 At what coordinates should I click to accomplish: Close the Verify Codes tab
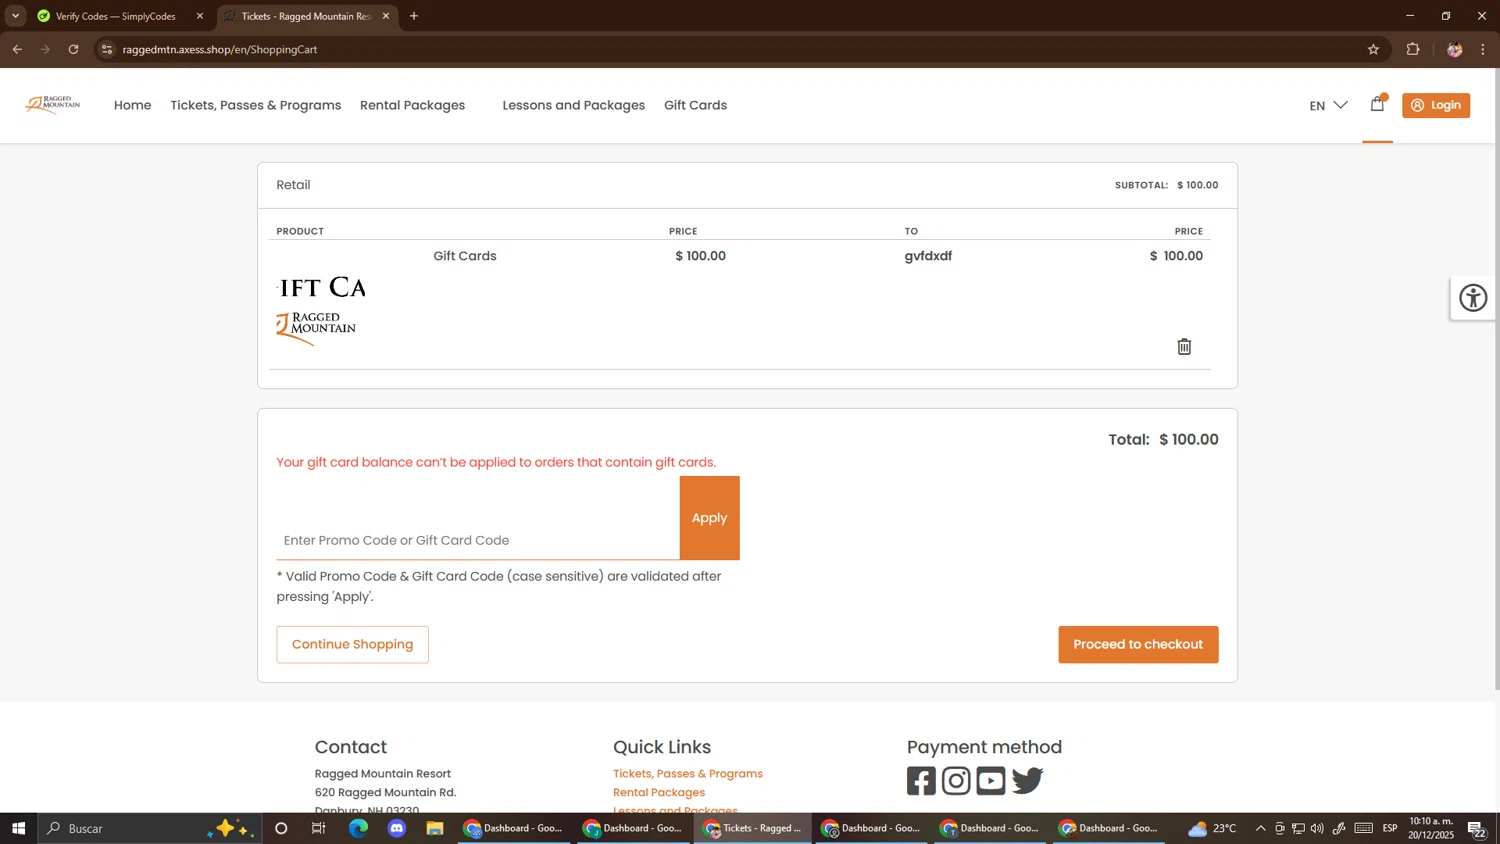coord(199,16)
